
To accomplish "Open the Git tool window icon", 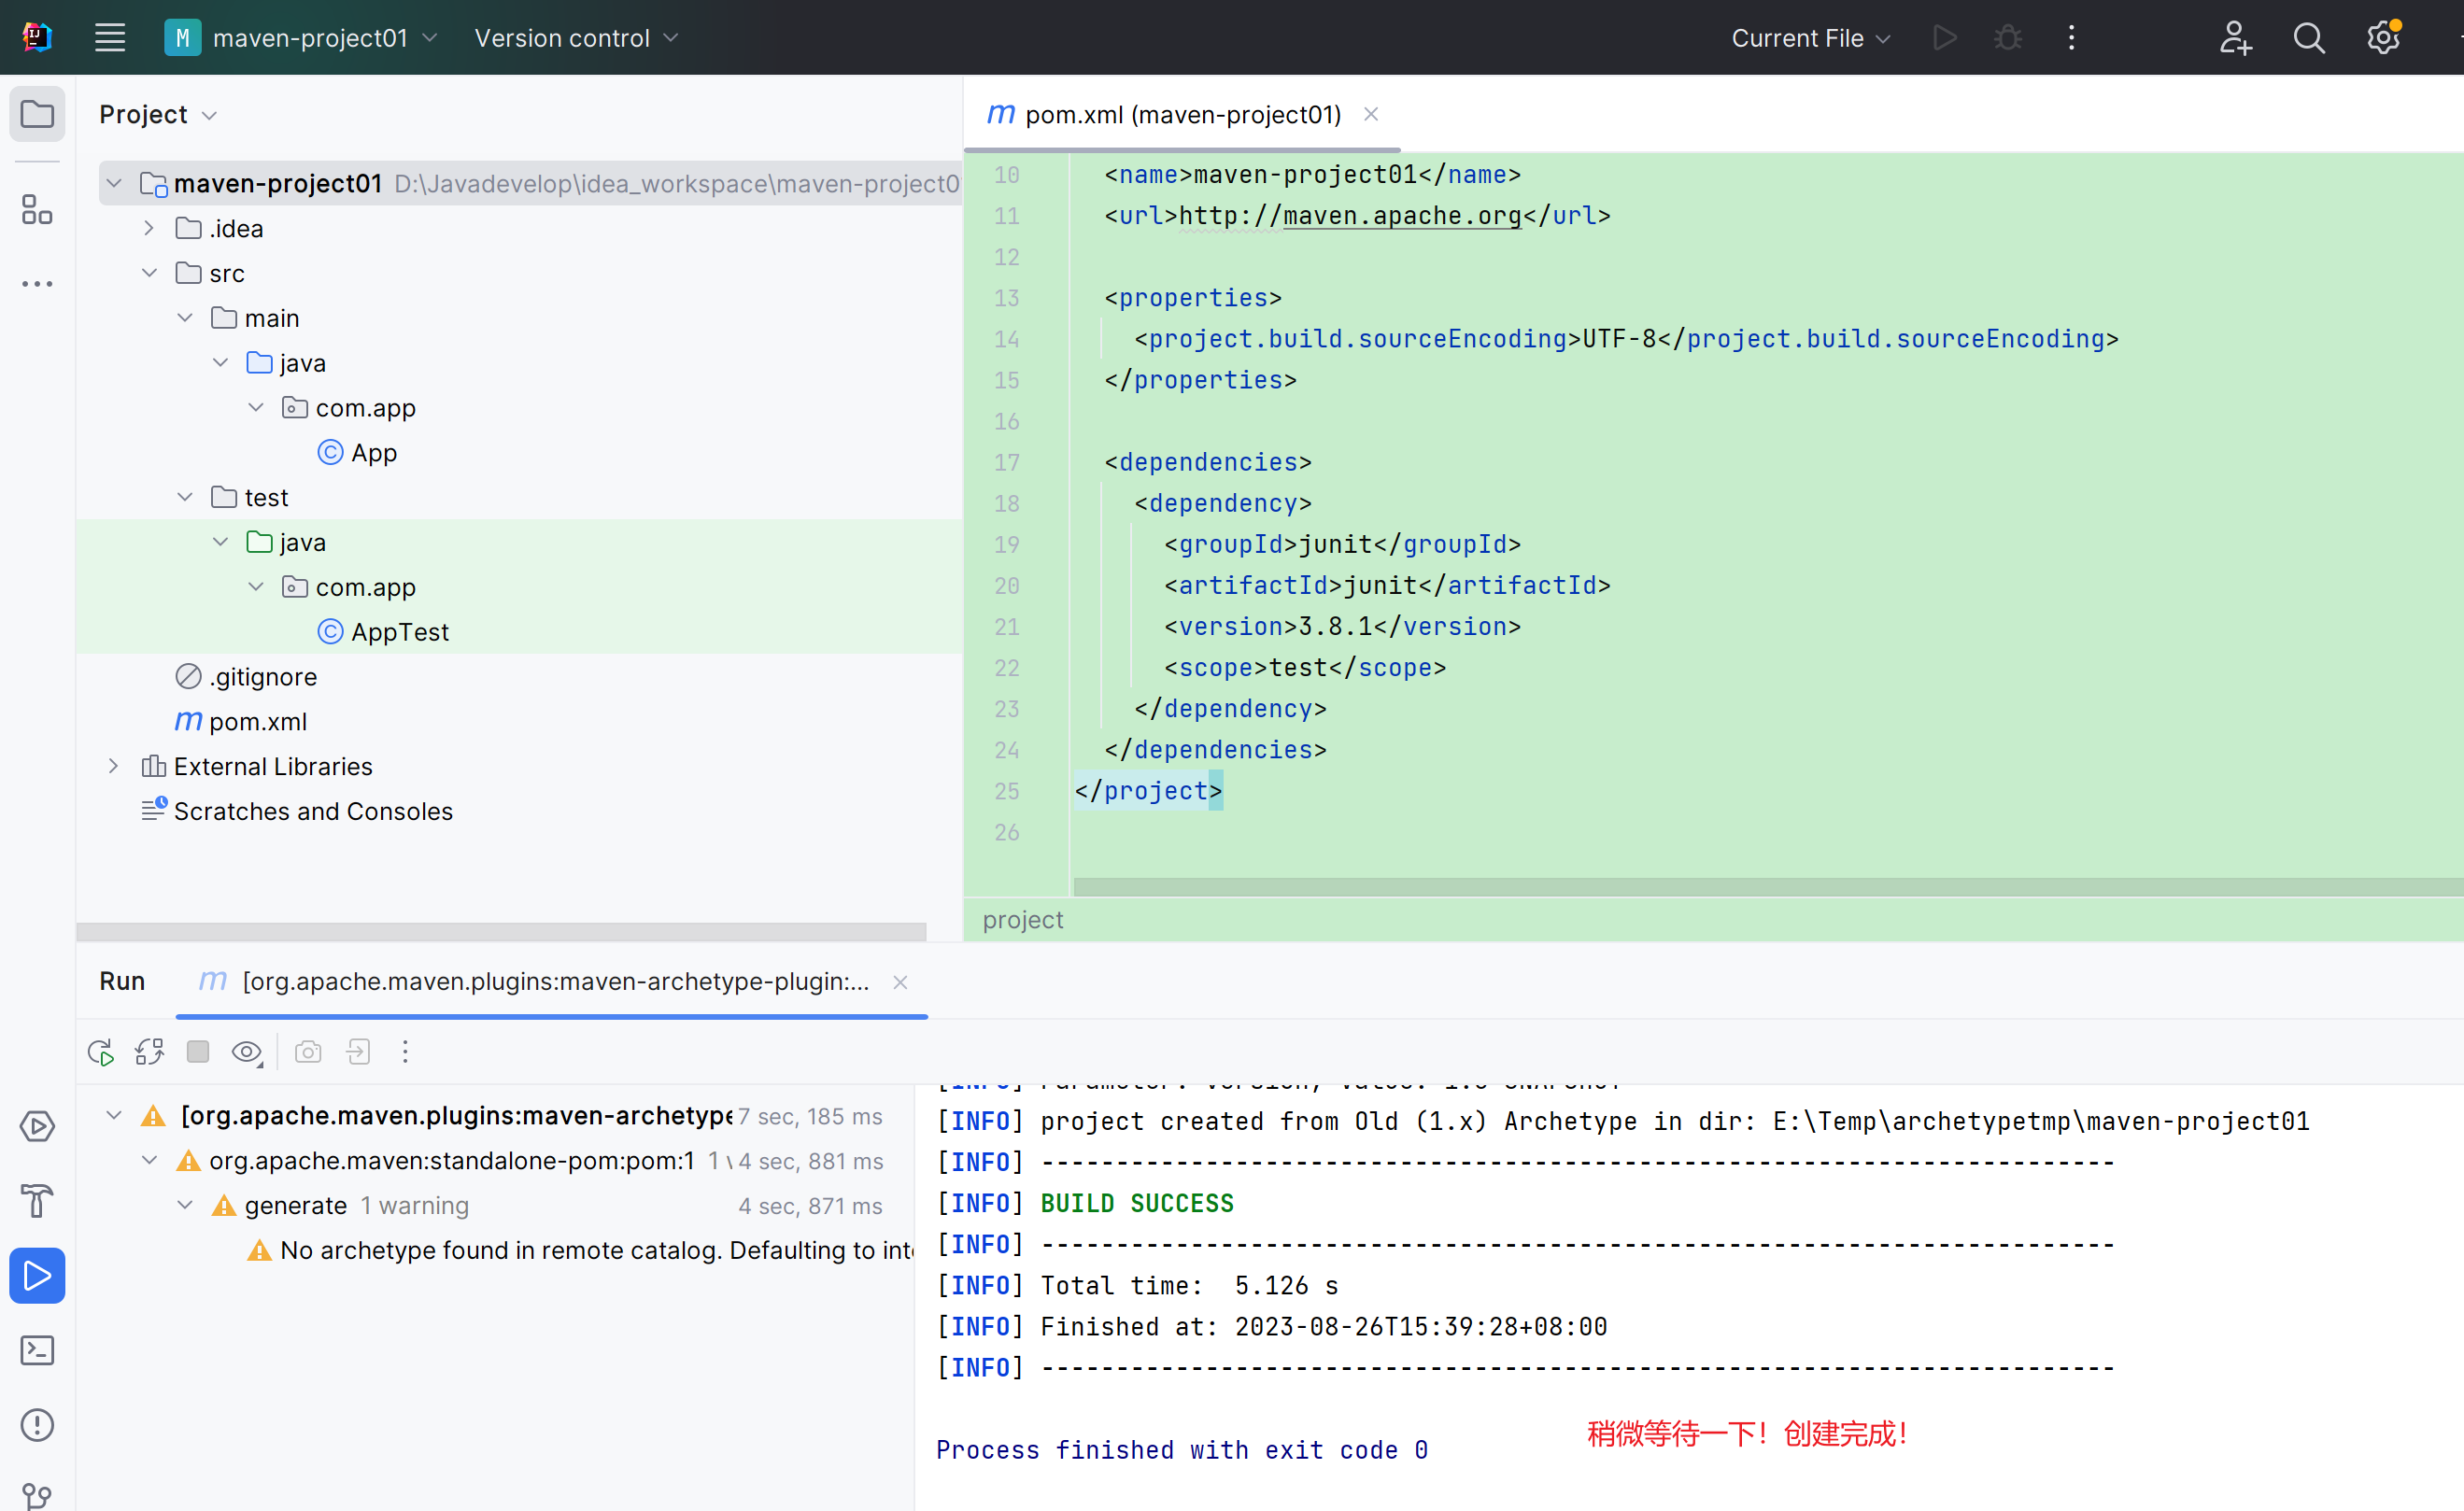I will pos(37,1495).
